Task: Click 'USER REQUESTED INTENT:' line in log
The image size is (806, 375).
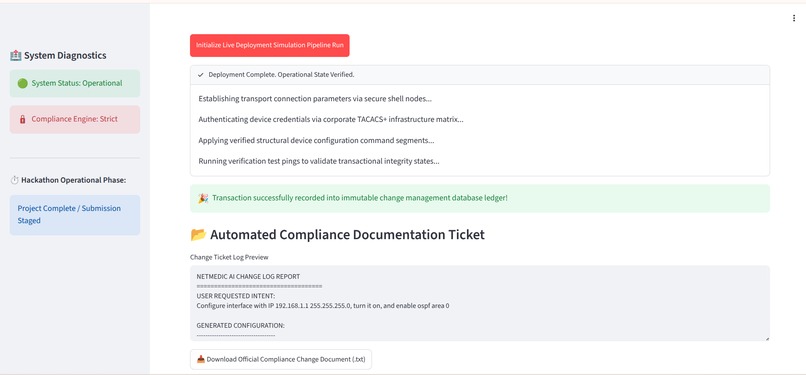Action: (236, 296)
